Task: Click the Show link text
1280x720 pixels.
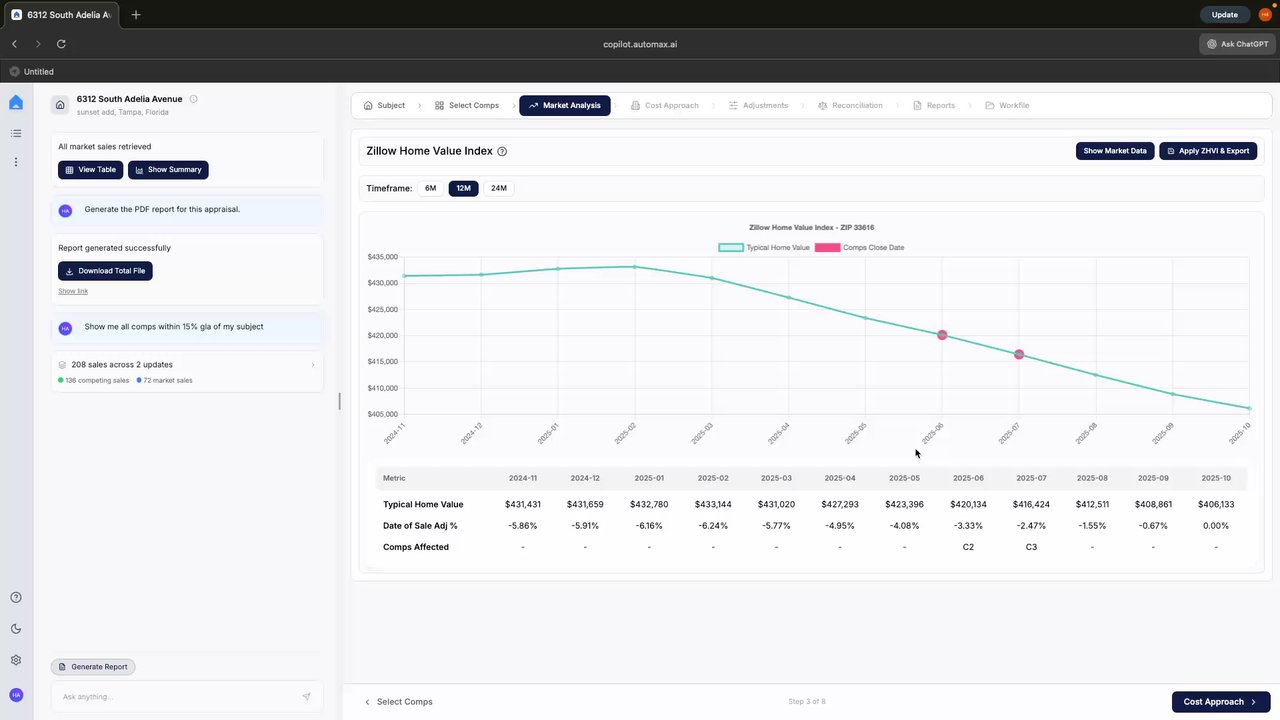Action: 73,291
